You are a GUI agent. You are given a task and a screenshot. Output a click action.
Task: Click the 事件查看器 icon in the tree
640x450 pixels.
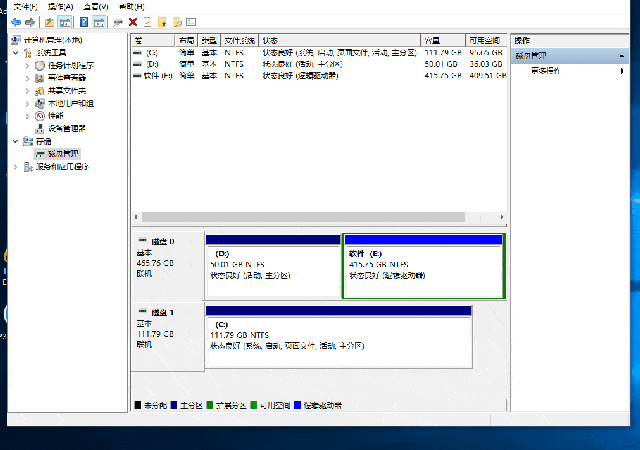coord(40,78)
